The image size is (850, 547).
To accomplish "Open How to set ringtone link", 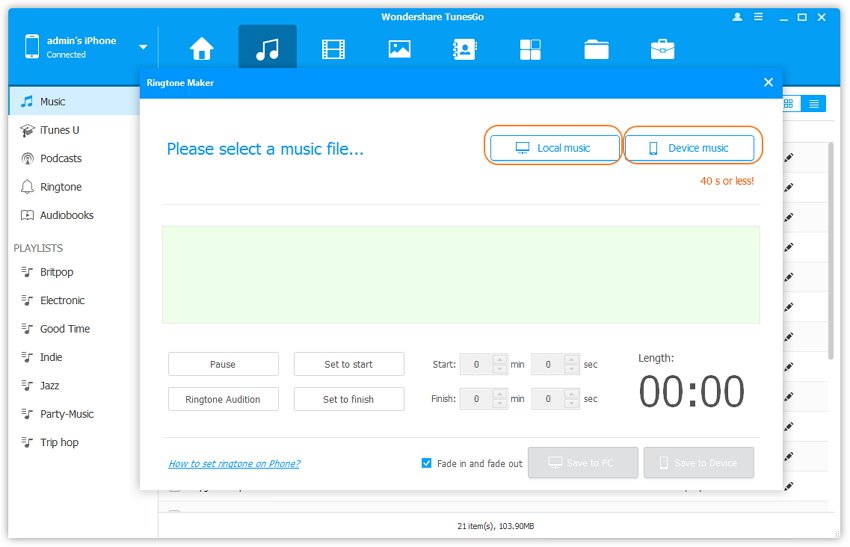I will (234, 464).
